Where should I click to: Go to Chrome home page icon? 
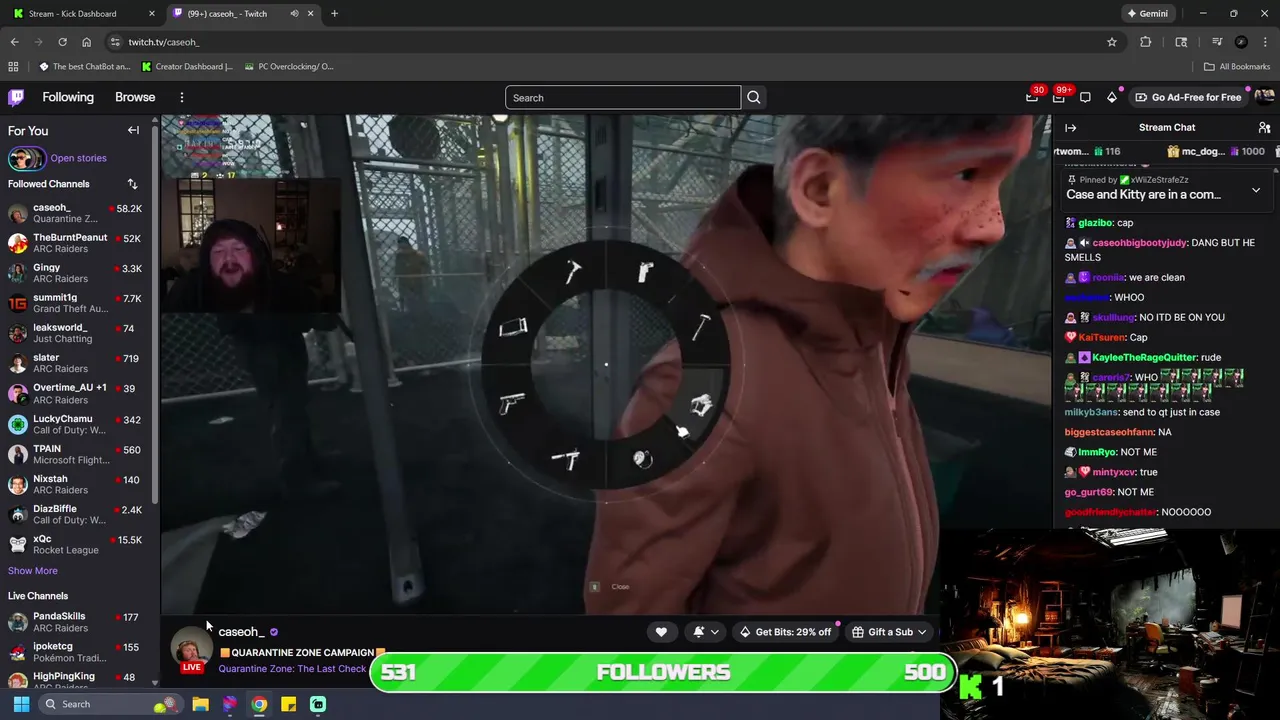click(x=87, y=42)
